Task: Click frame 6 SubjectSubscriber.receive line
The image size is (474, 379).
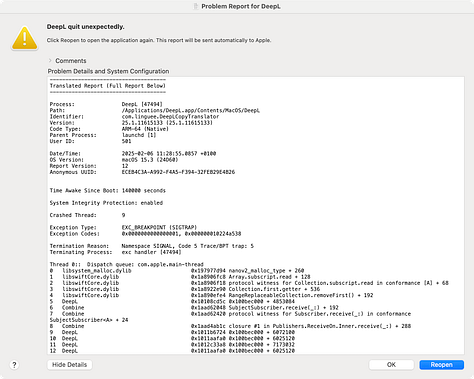Action: tap(194, 308)
